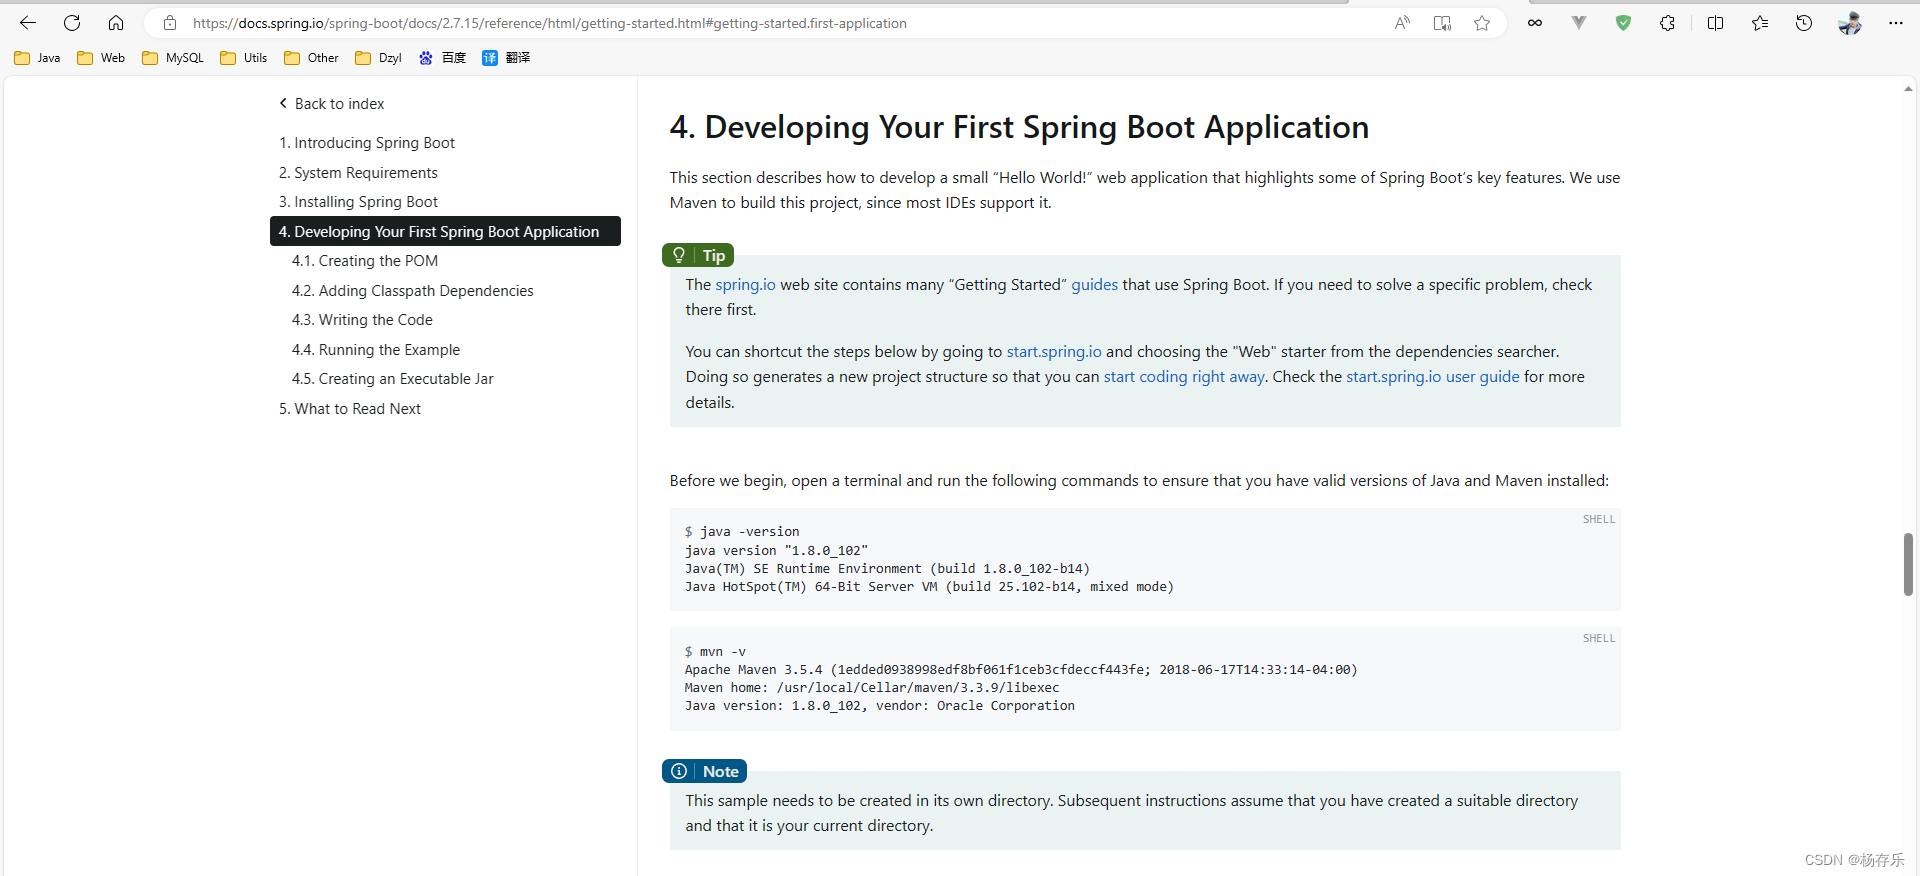Viewport: 1920px width, 876px height.
Task: Open the guides link in the tip
Action: [1094, 285]
